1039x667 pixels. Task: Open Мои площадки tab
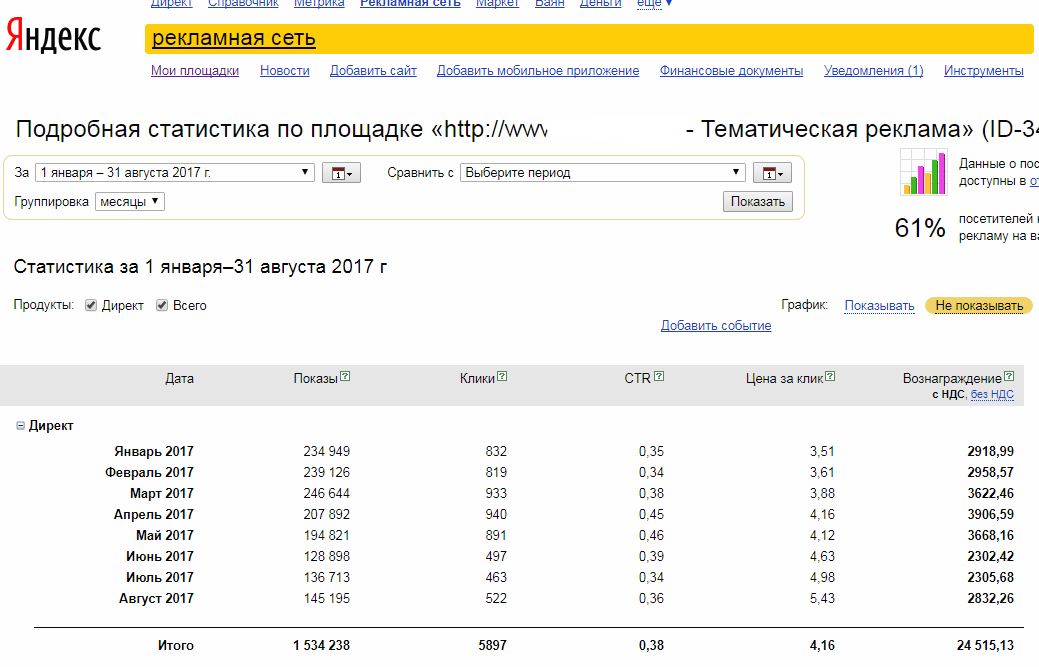tap(195, 71)
